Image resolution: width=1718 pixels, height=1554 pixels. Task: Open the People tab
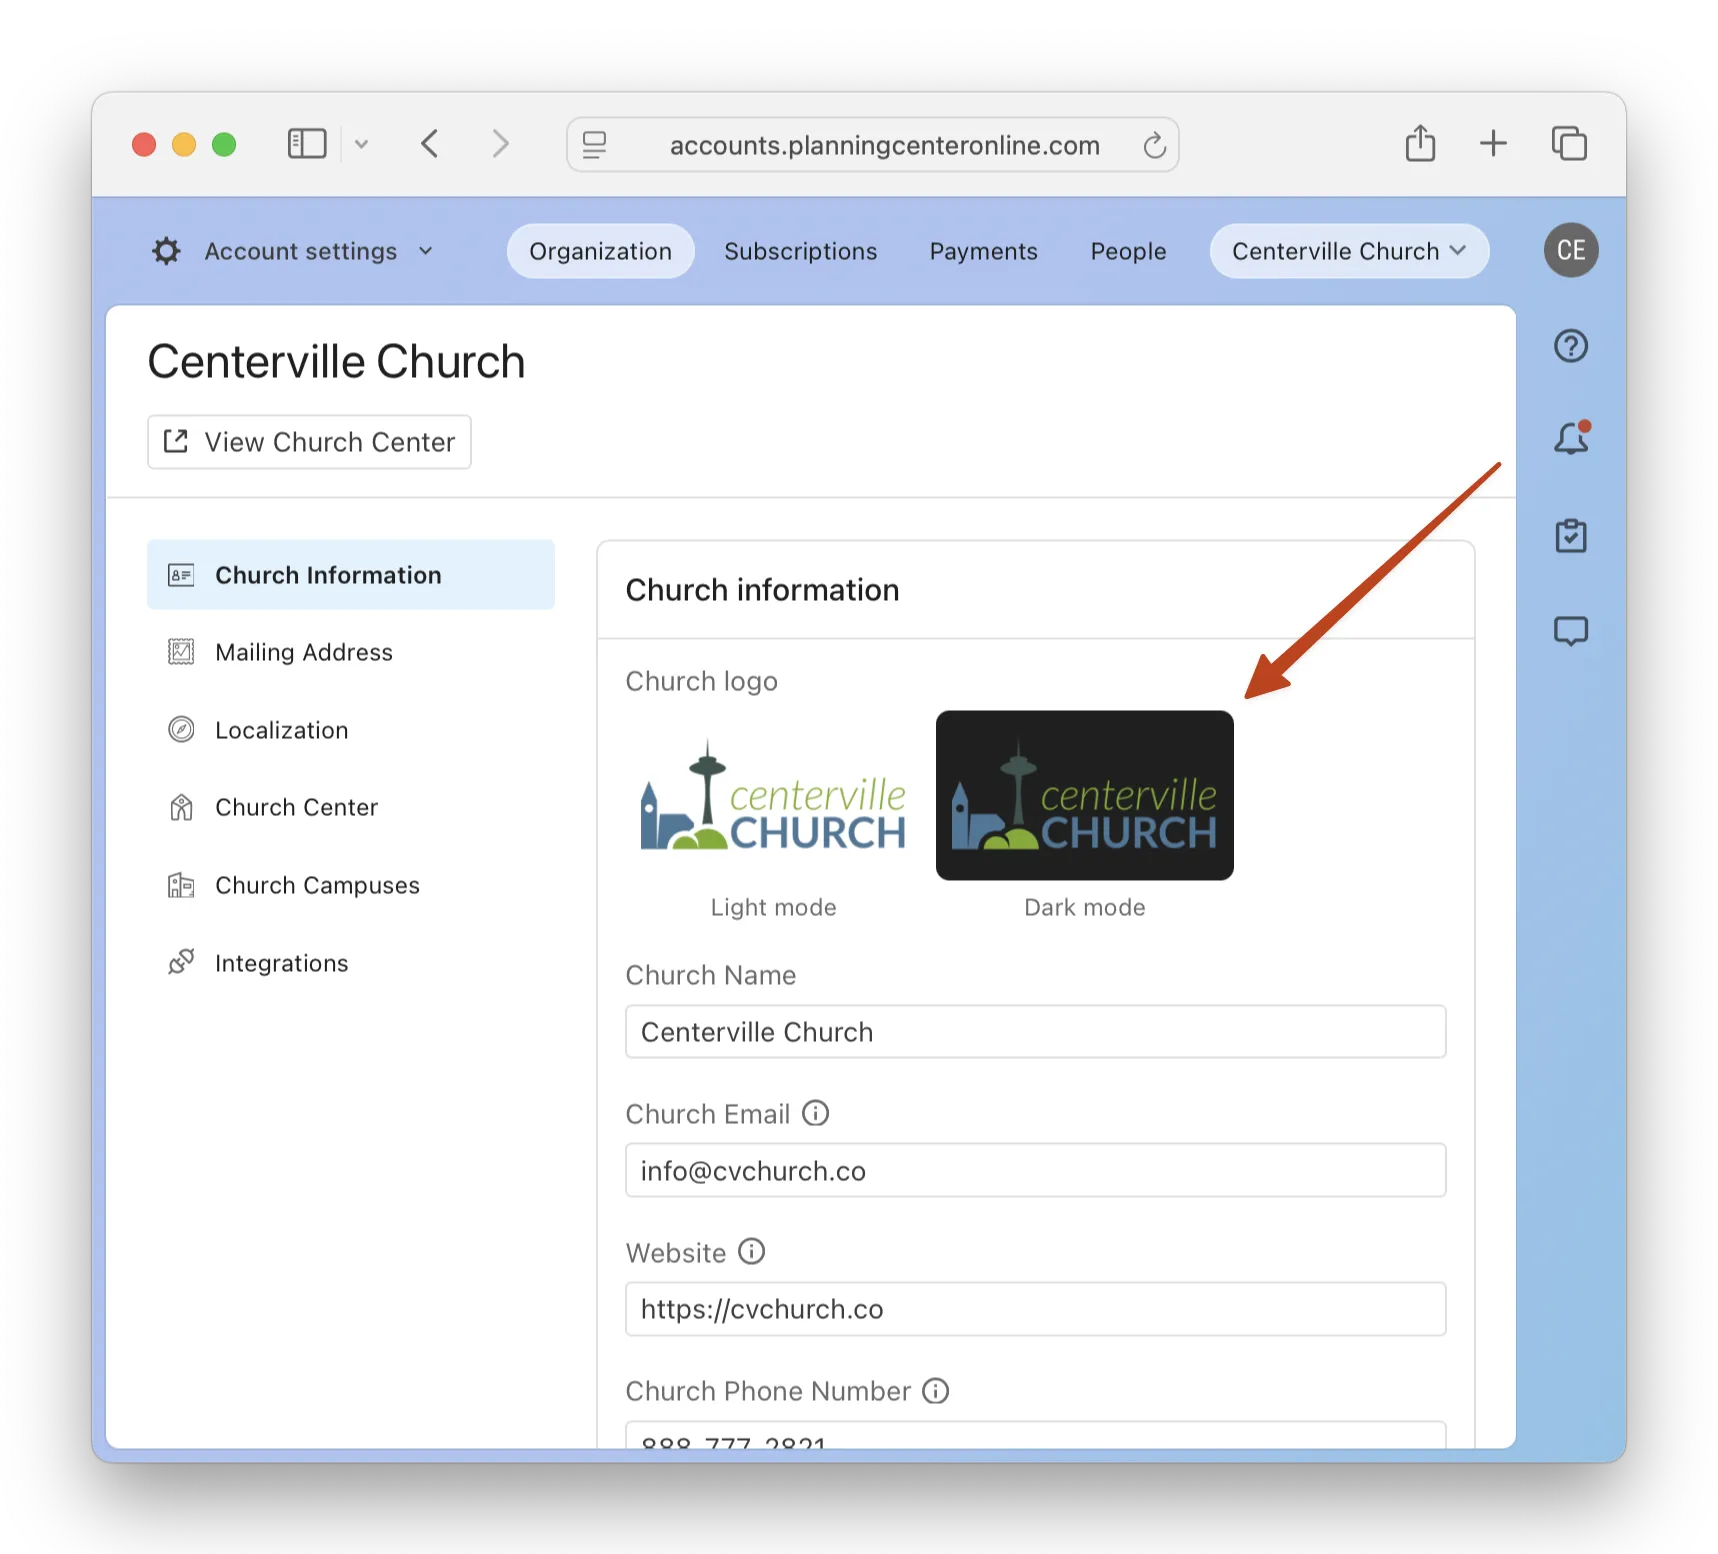tap(1128, 251)
